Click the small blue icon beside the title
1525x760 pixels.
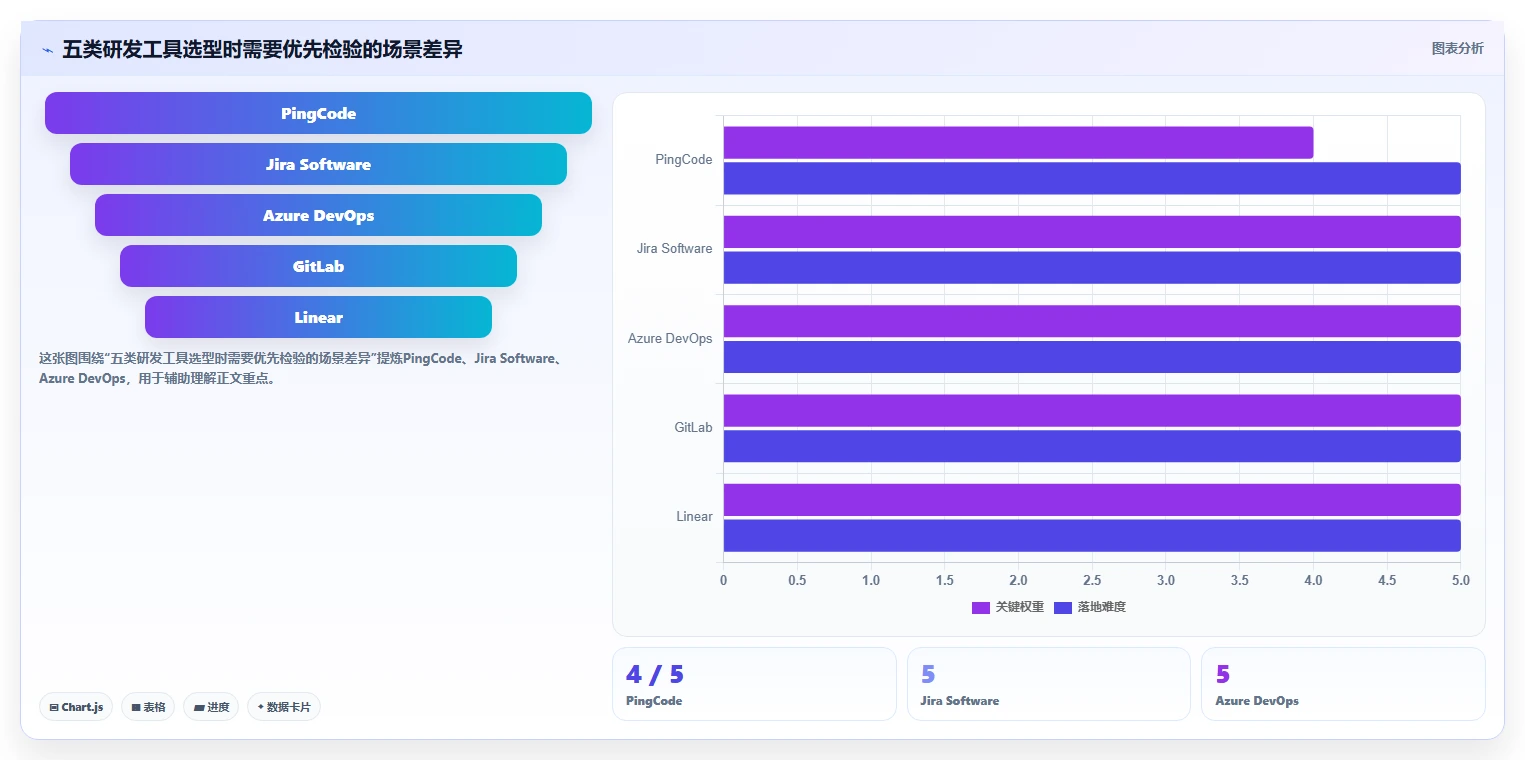tap(47, 50)
